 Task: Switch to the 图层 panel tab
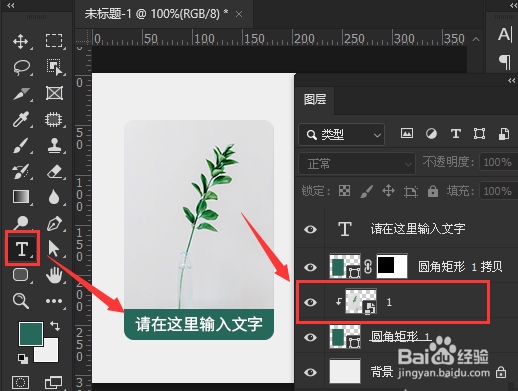click(x=315, y=99)
